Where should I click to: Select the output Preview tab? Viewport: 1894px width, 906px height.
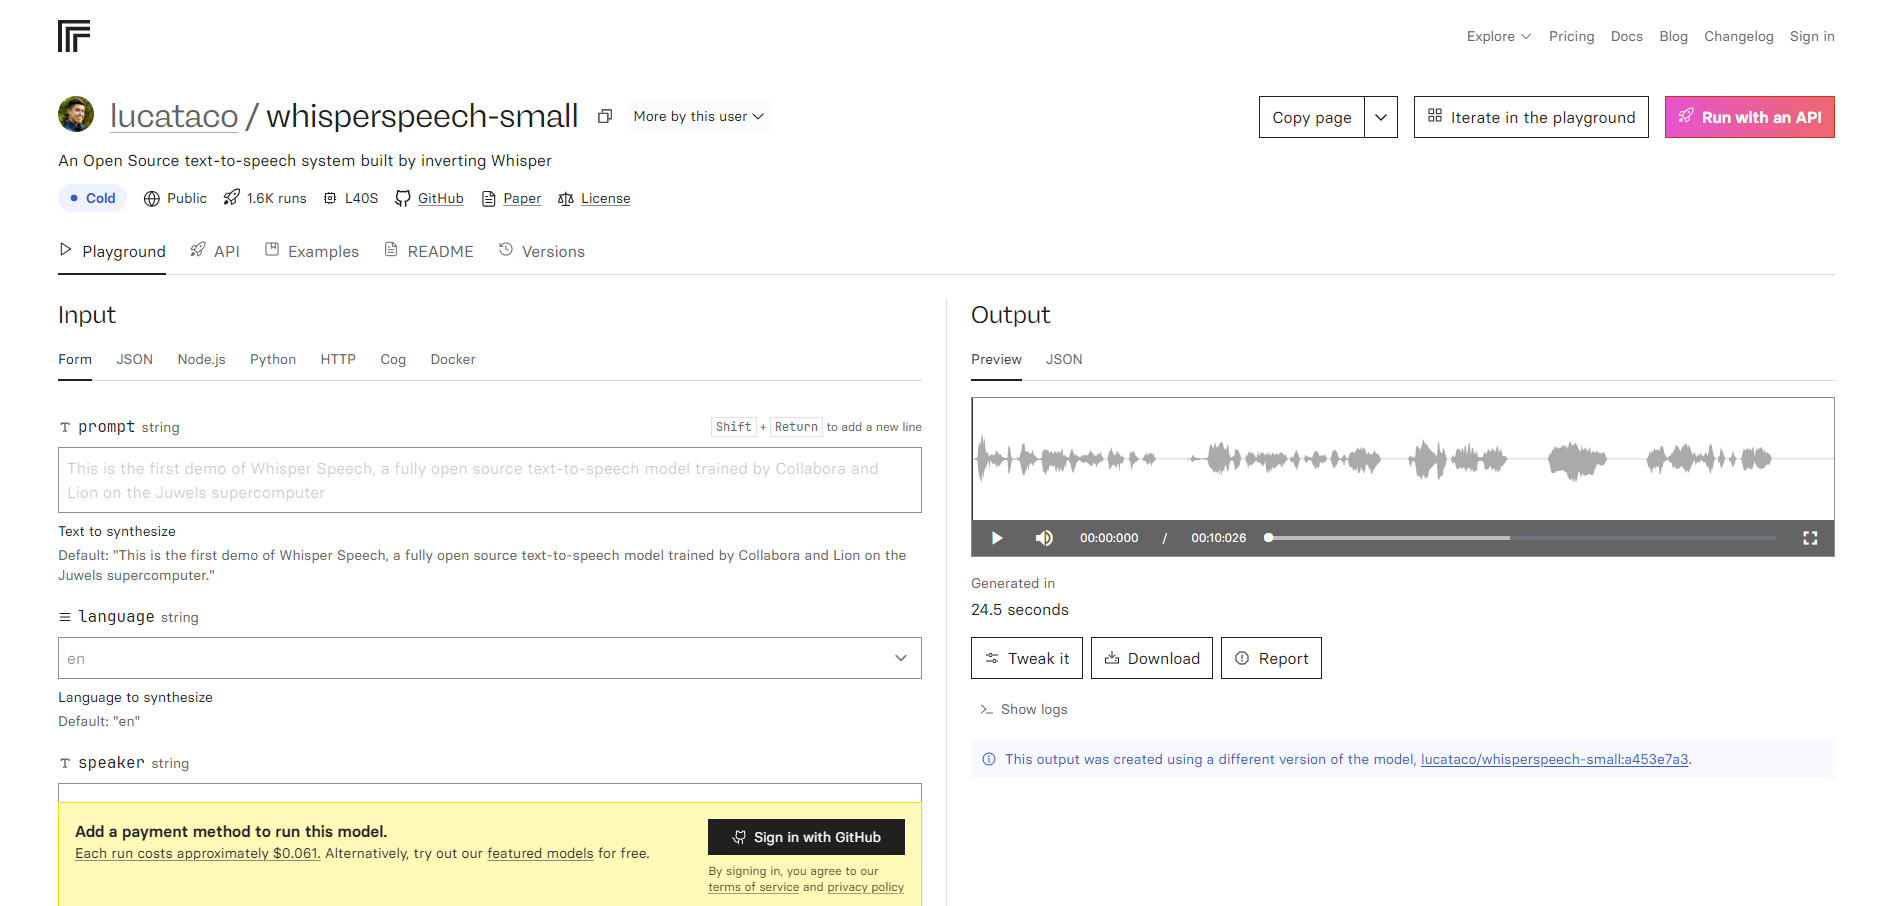pos(996,359)
